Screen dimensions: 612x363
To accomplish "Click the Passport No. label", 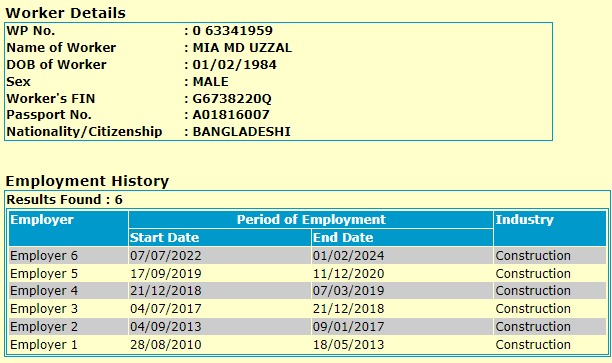I will pos(49,115).
